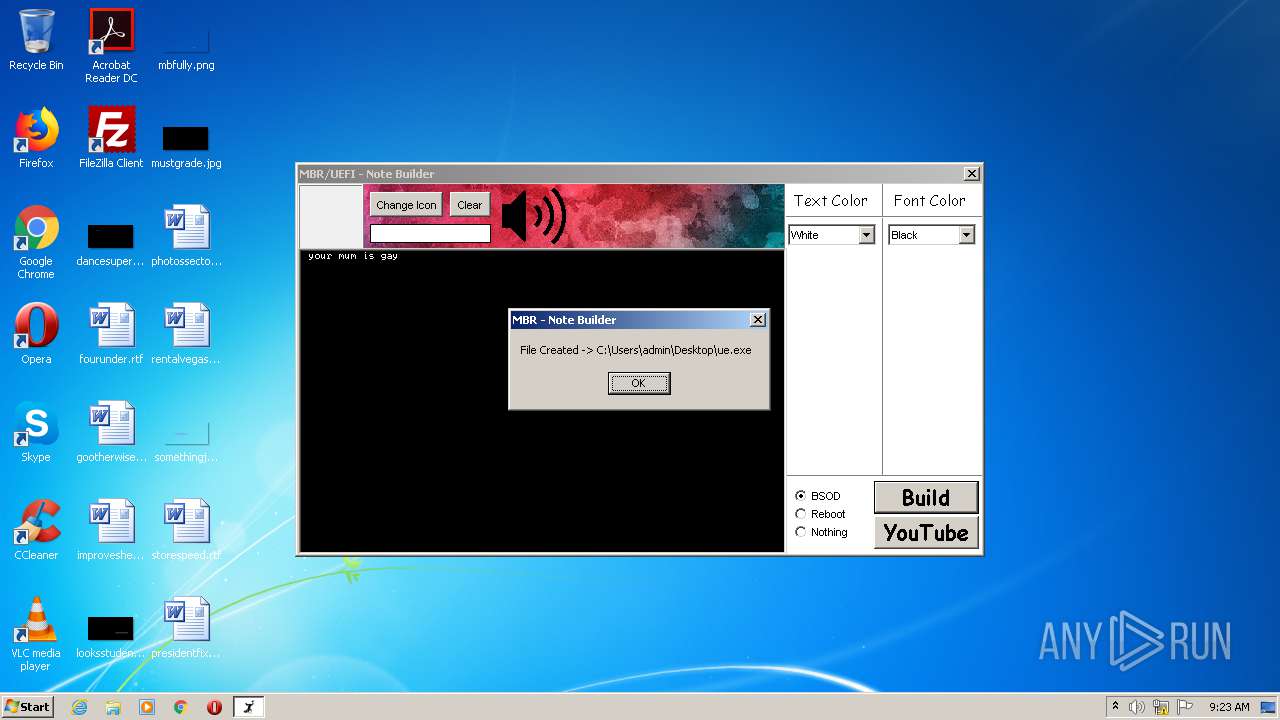Select the BSOD radio option
Viewport: 1280px width, 720px height.
[818, 496]
